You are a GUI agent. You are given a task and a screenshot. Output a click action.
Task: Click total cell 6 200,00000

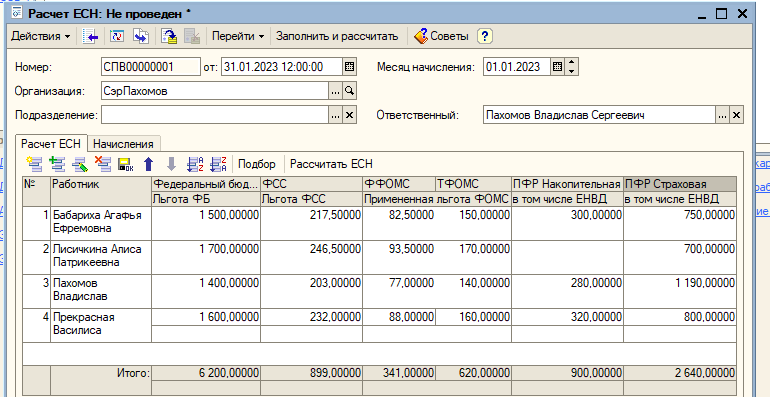(206, 373)
